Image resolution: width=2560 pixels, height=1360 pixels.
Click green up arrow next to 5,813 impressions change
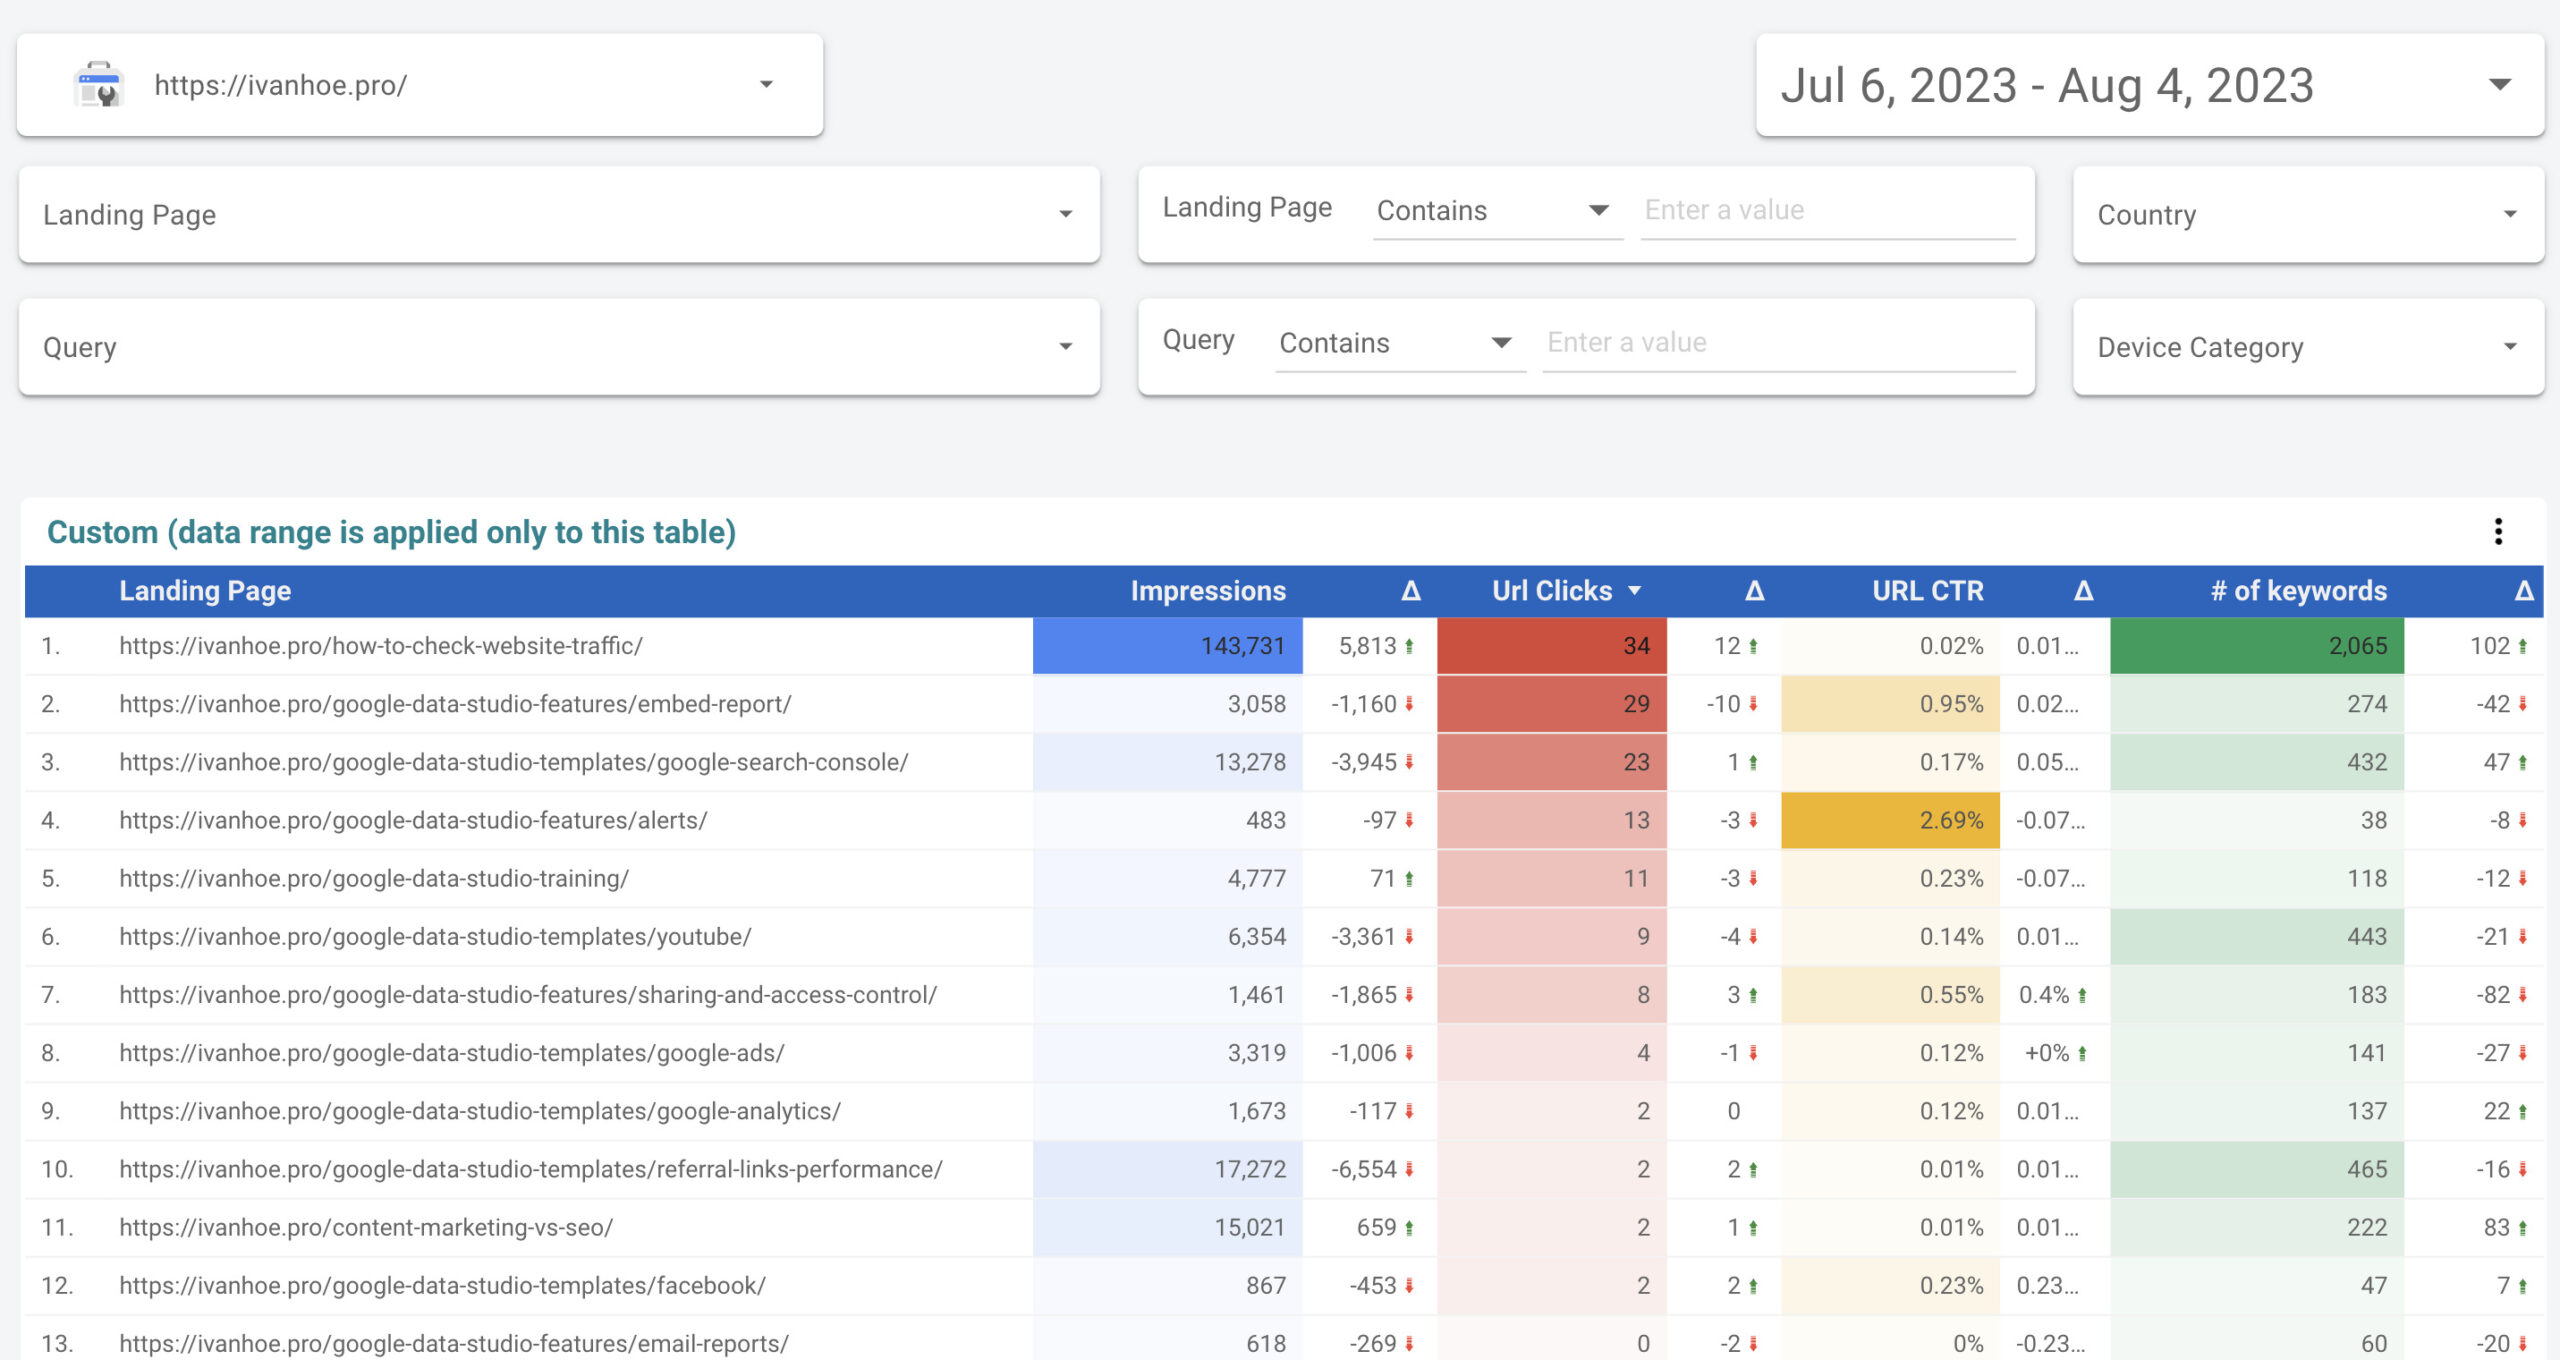coord(1409,646)
